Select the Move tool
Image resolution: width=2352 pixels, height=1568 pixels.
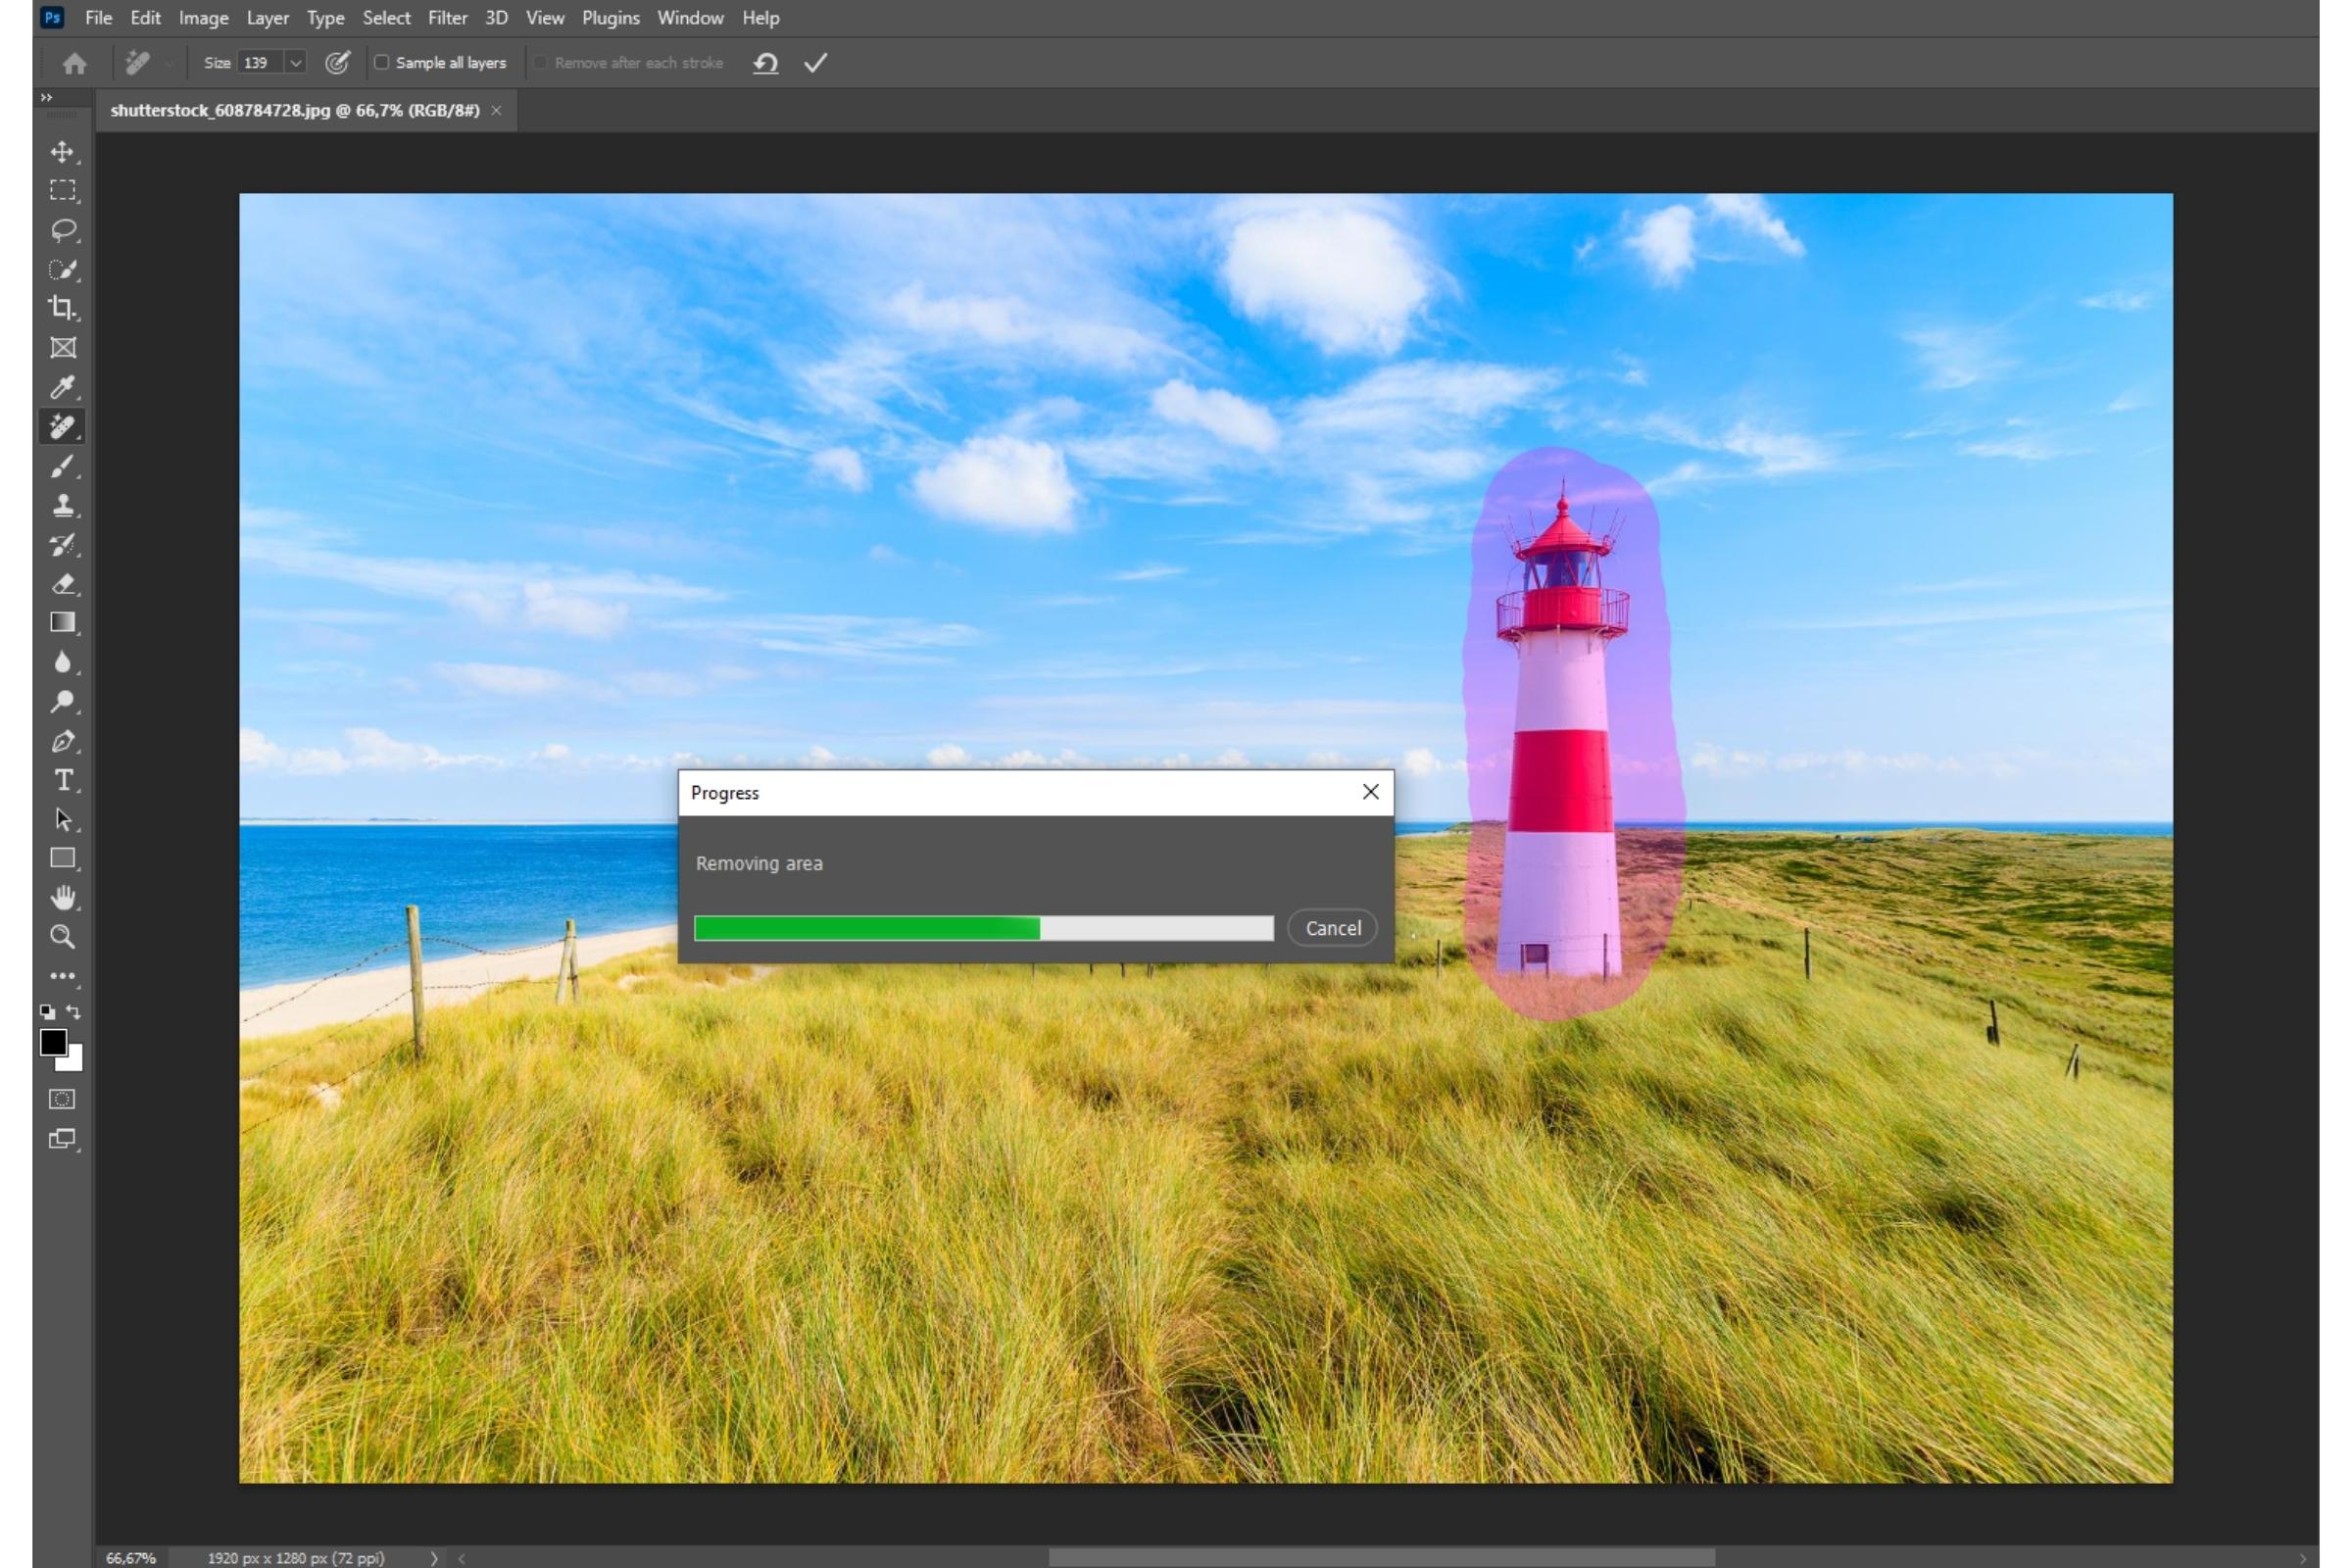62,152
